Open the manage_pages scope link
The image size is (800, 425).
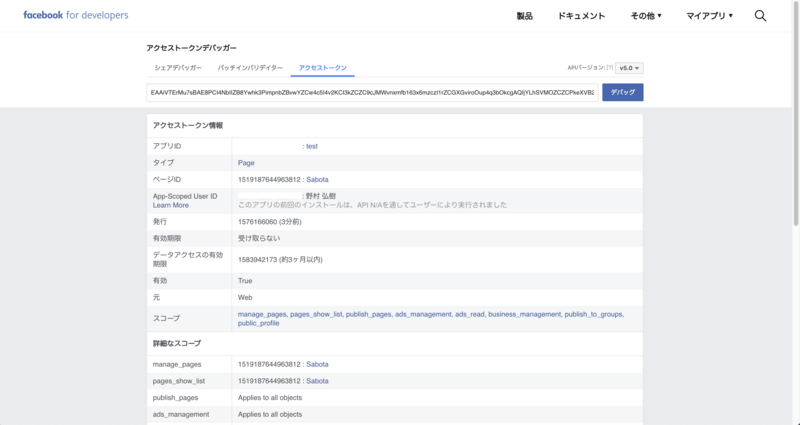(262, 314)
